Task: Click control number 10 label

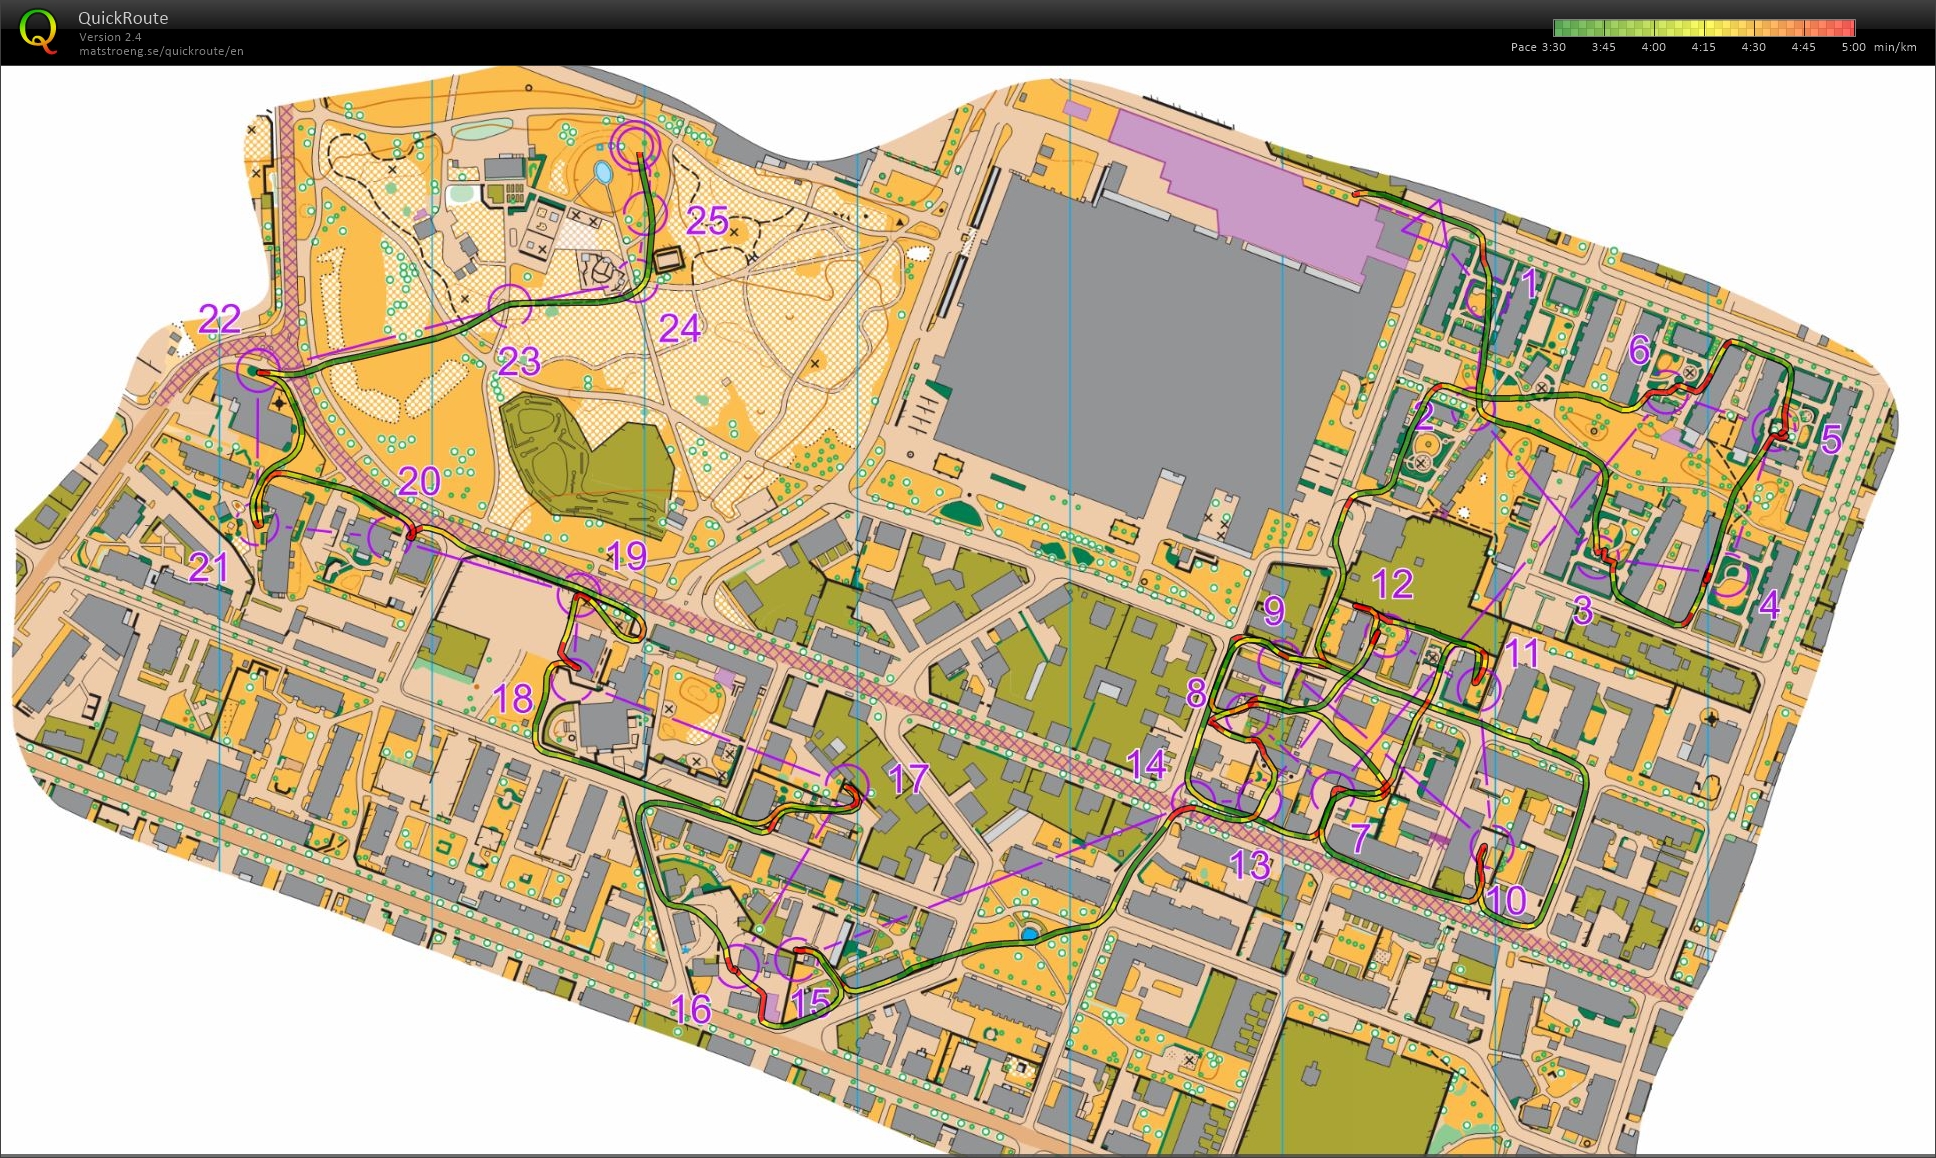Action: pyautogui.click(x=1506, y=900)
